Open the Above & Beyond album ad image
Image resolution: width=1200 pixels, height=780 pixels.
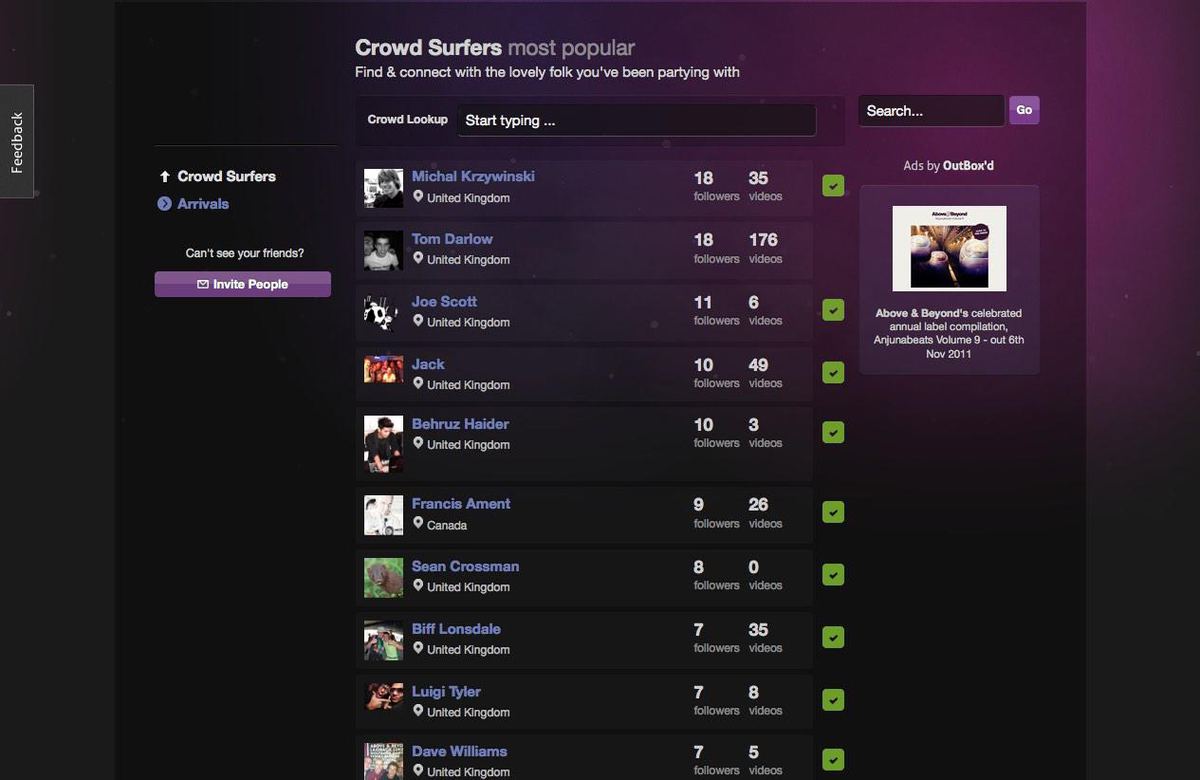[x=949, y=248]
